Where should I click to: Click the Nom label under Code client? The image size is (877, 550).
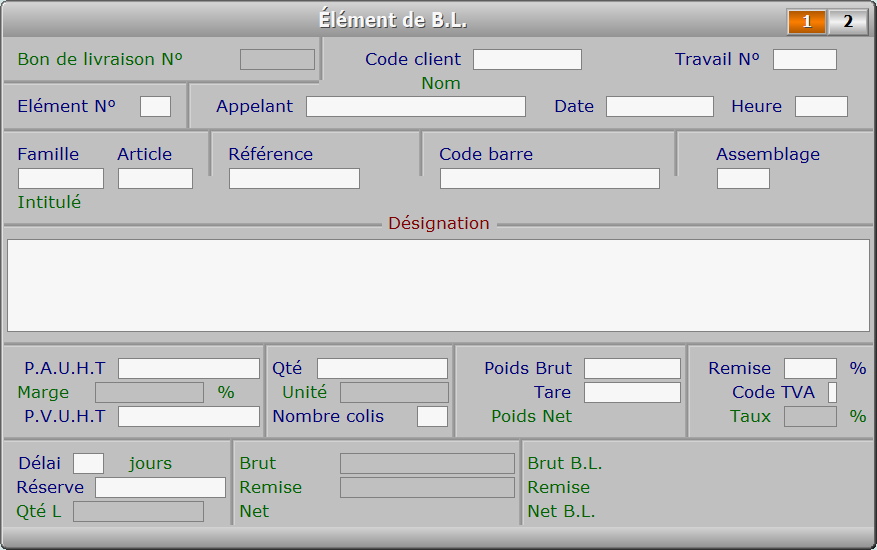[x=441, y=83]
